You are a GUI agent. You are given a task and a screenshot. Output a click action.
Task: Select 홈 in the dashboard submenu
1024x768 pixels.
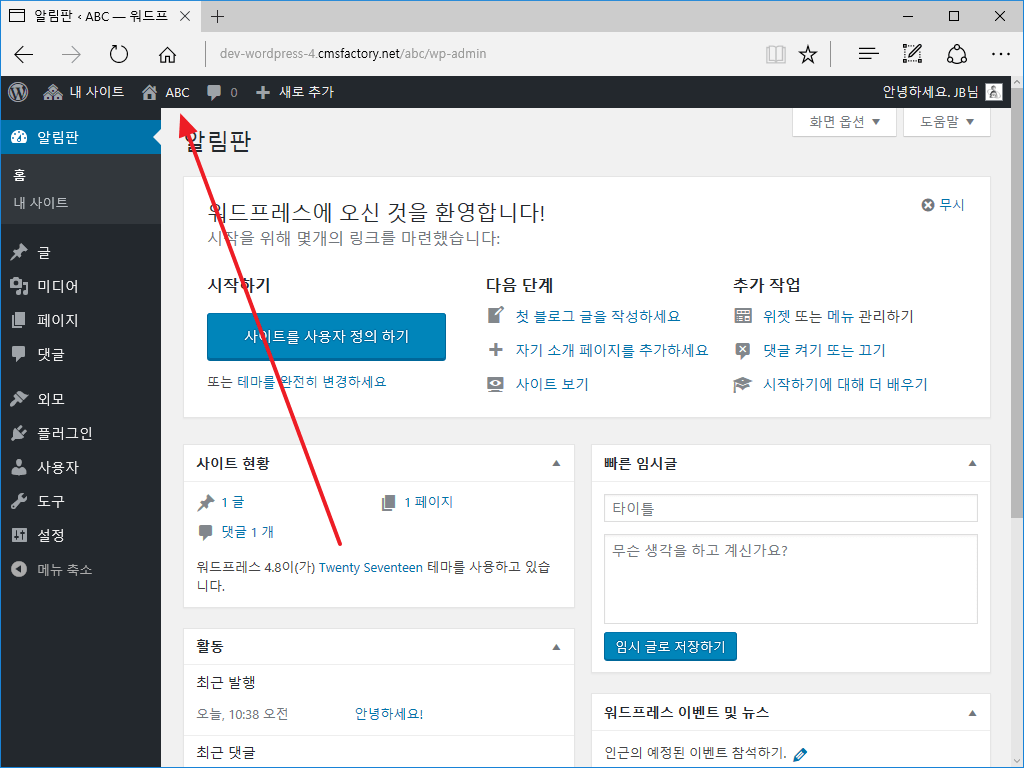20,175
